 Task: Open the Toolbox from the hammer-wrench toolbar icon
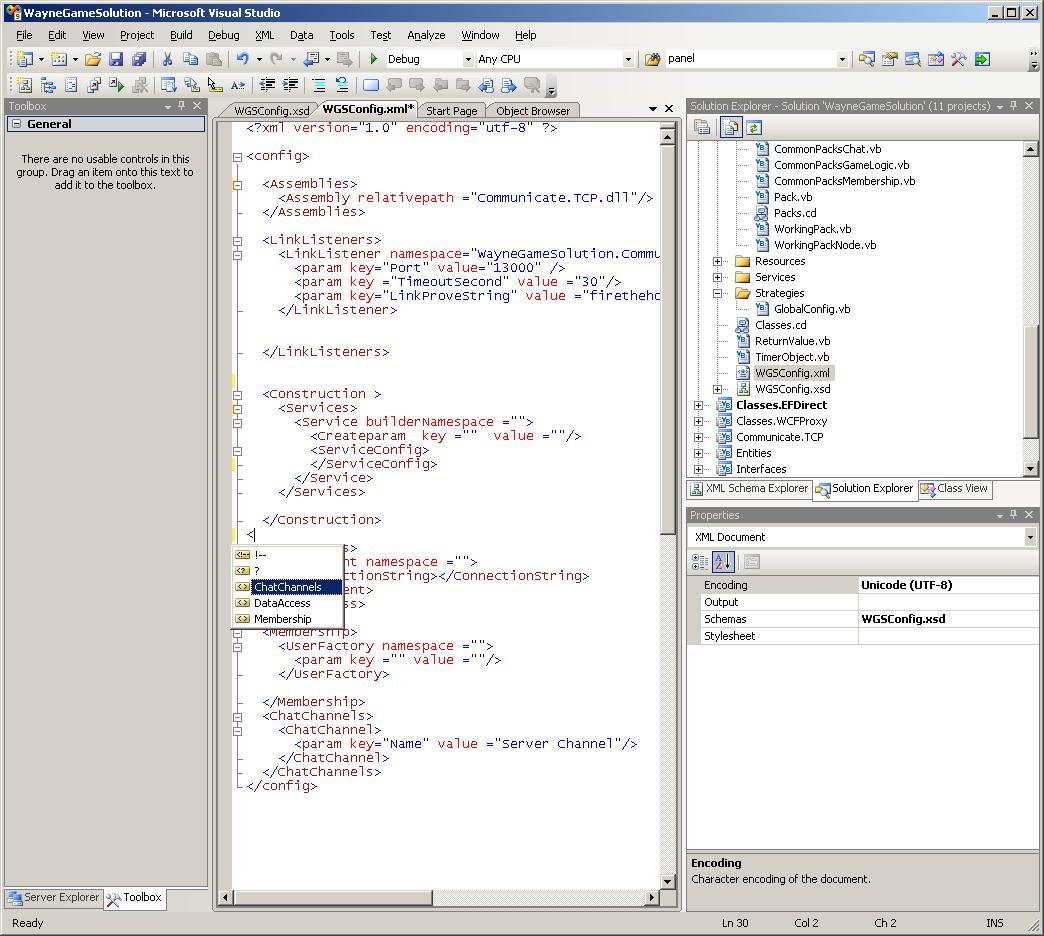pyautogui.click(x=958, y=59)
